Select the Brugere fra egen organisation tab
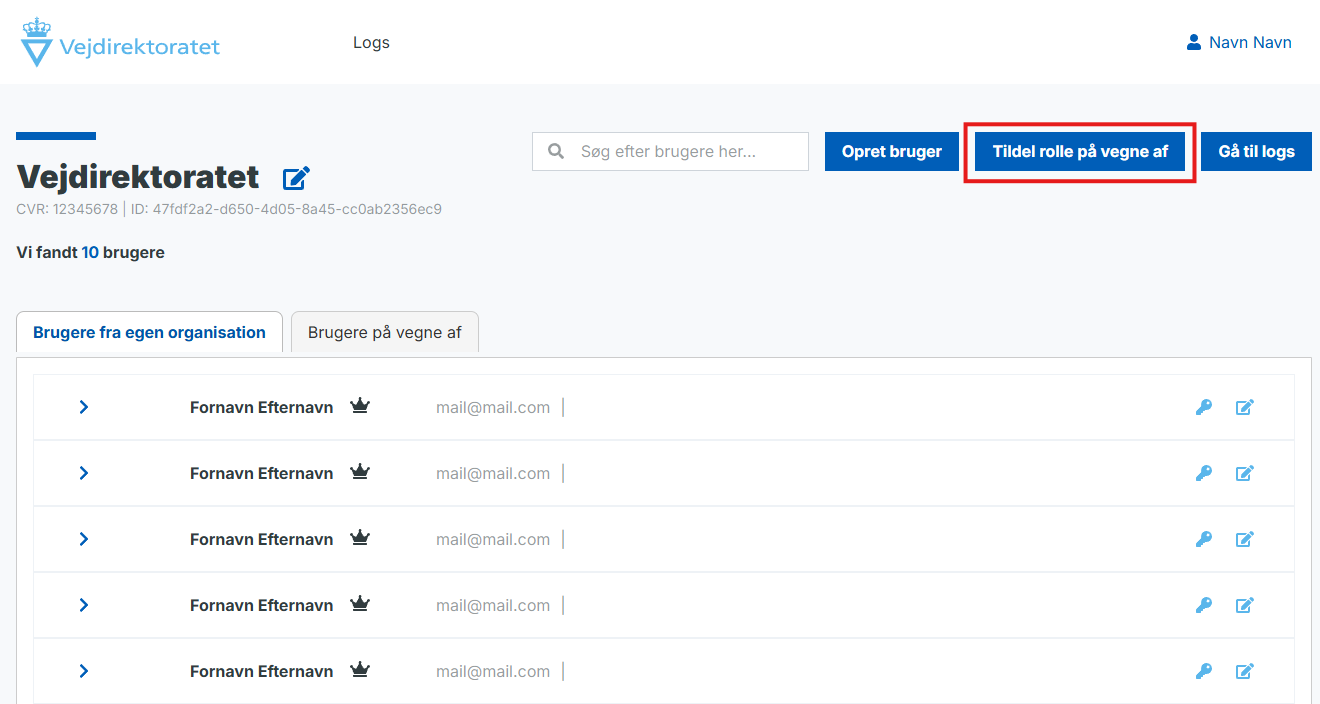This screenshot has height=704, width=1320. [x=150, y=332]
